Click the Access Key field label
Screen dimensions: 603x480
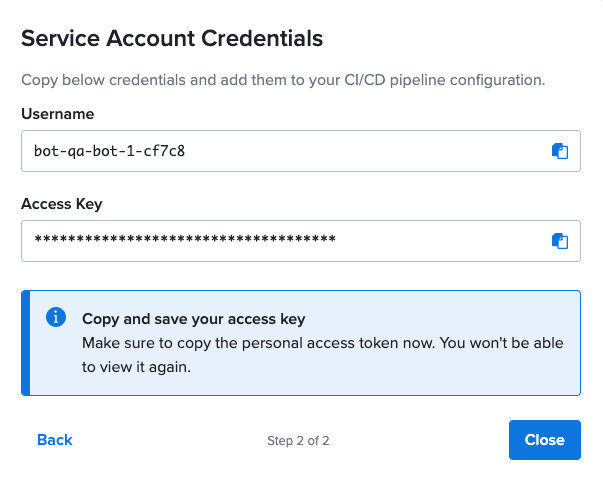click(x=61, y=203)
